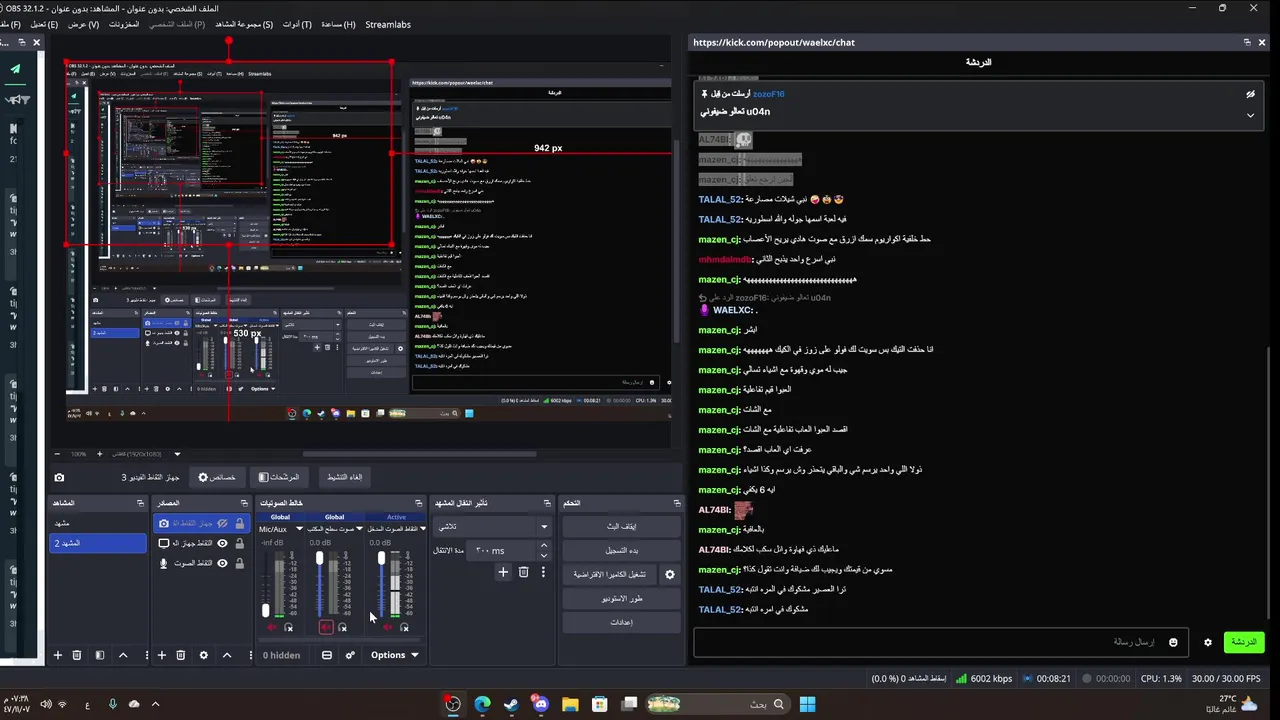Remove scene transition trash icon
Viewport: 1280px width, 720px height.
point(523,572)
